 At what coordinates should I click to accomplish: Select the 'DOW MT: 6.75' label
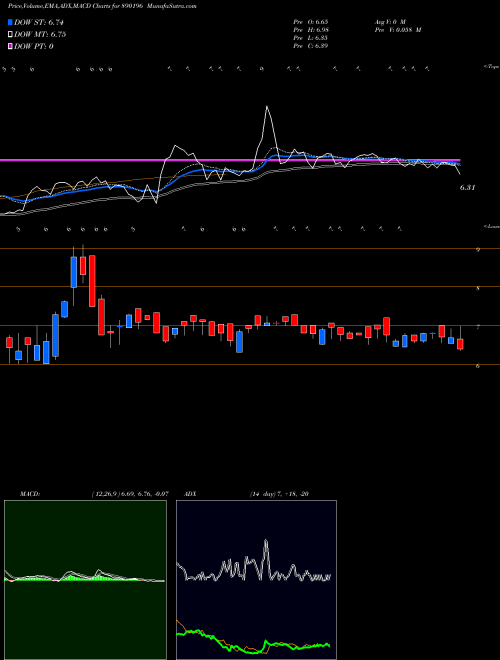pyautogui.click(x=40, y=35)
